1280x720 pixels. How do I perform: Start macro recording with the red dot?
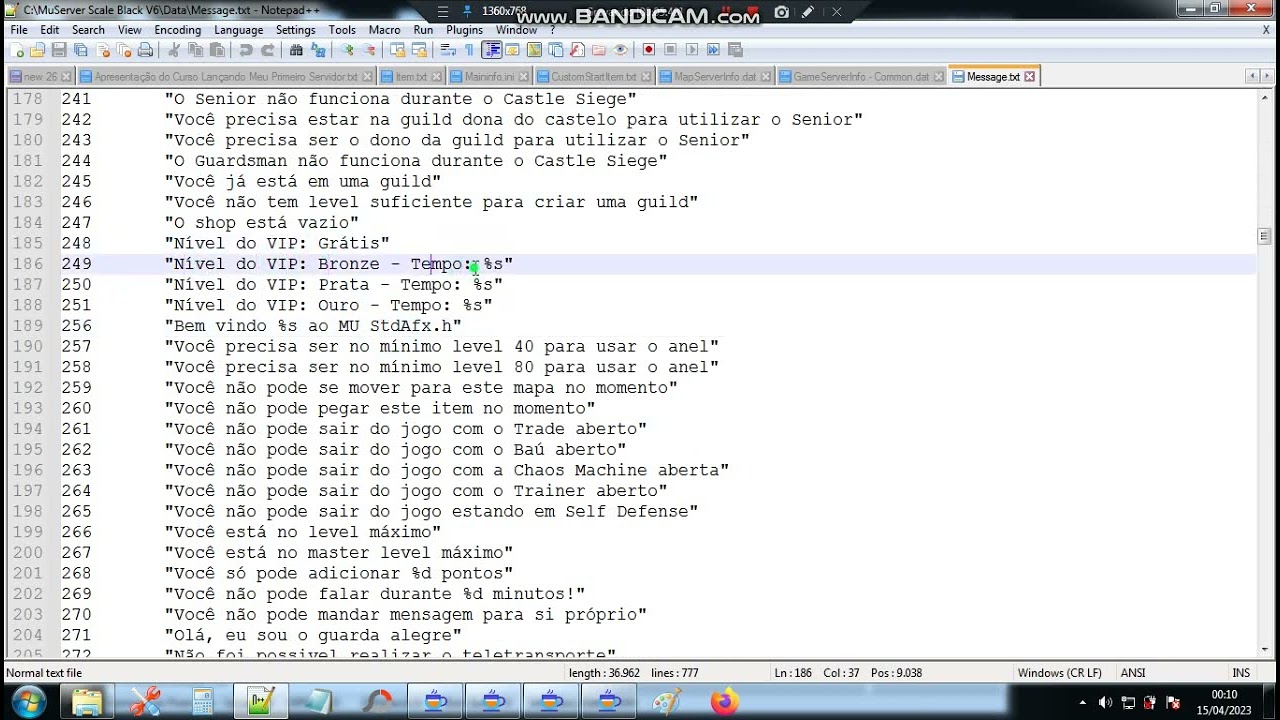pyautogui.click(x=649, y=50)
